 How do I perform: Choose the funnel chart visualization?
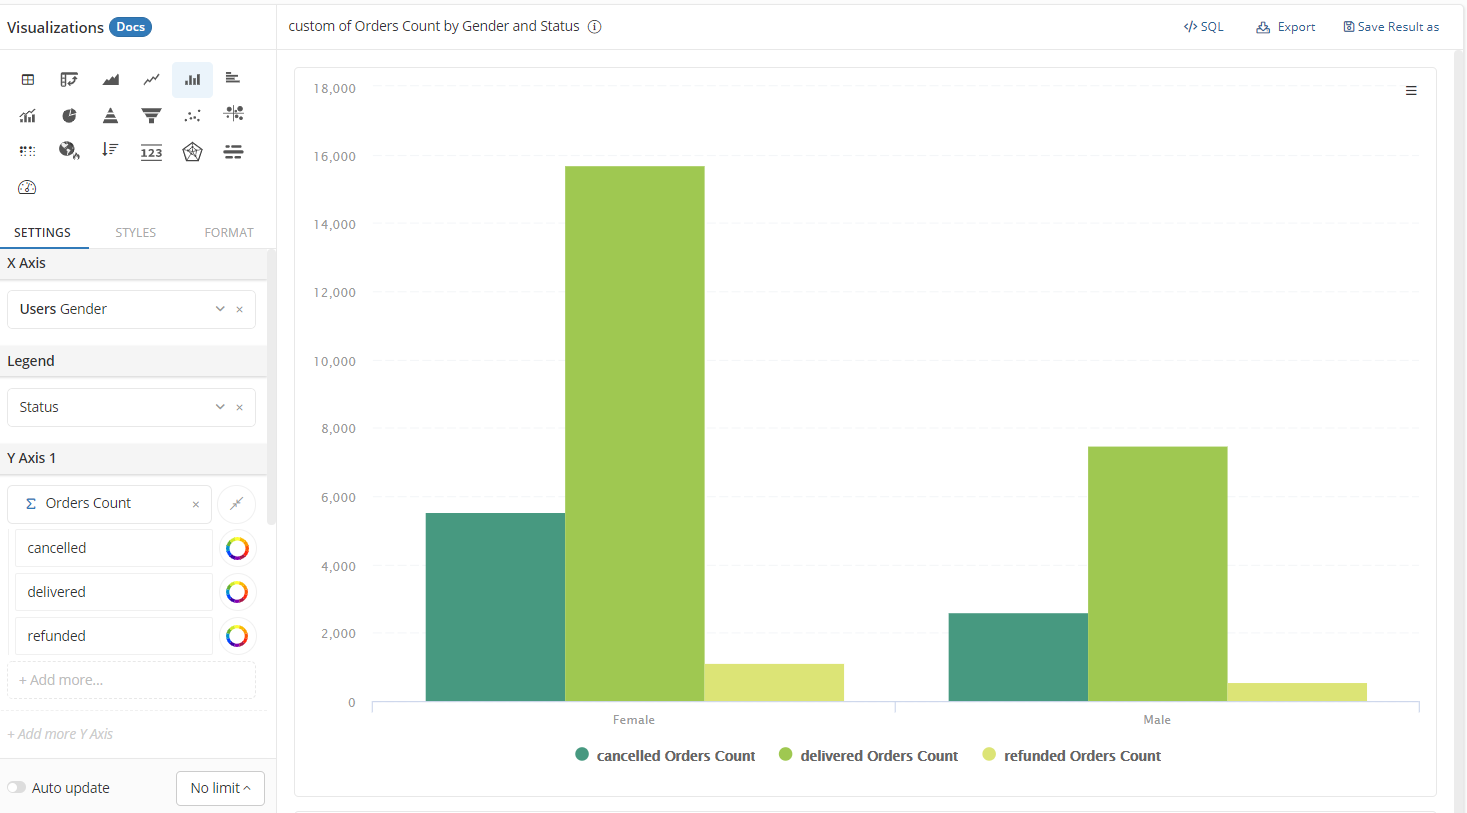click(151, 116)
